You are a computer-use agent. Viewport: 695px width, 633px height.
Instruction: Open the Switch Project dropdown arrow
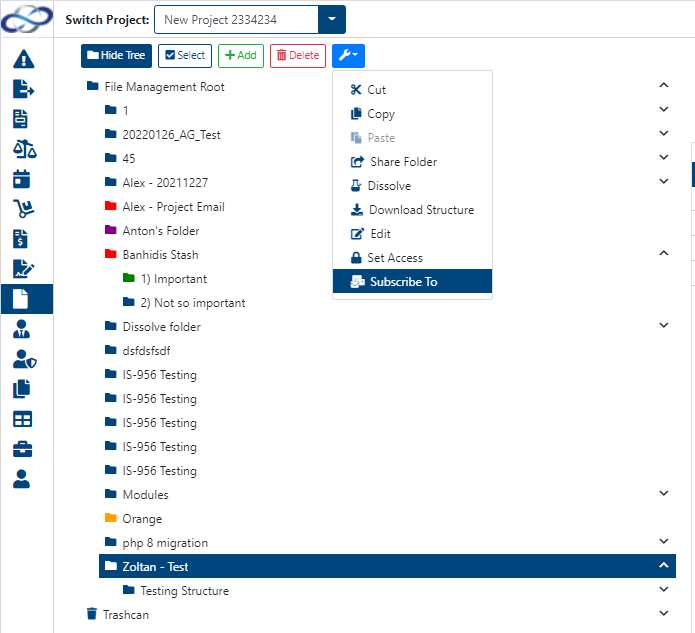pos(332,19)
